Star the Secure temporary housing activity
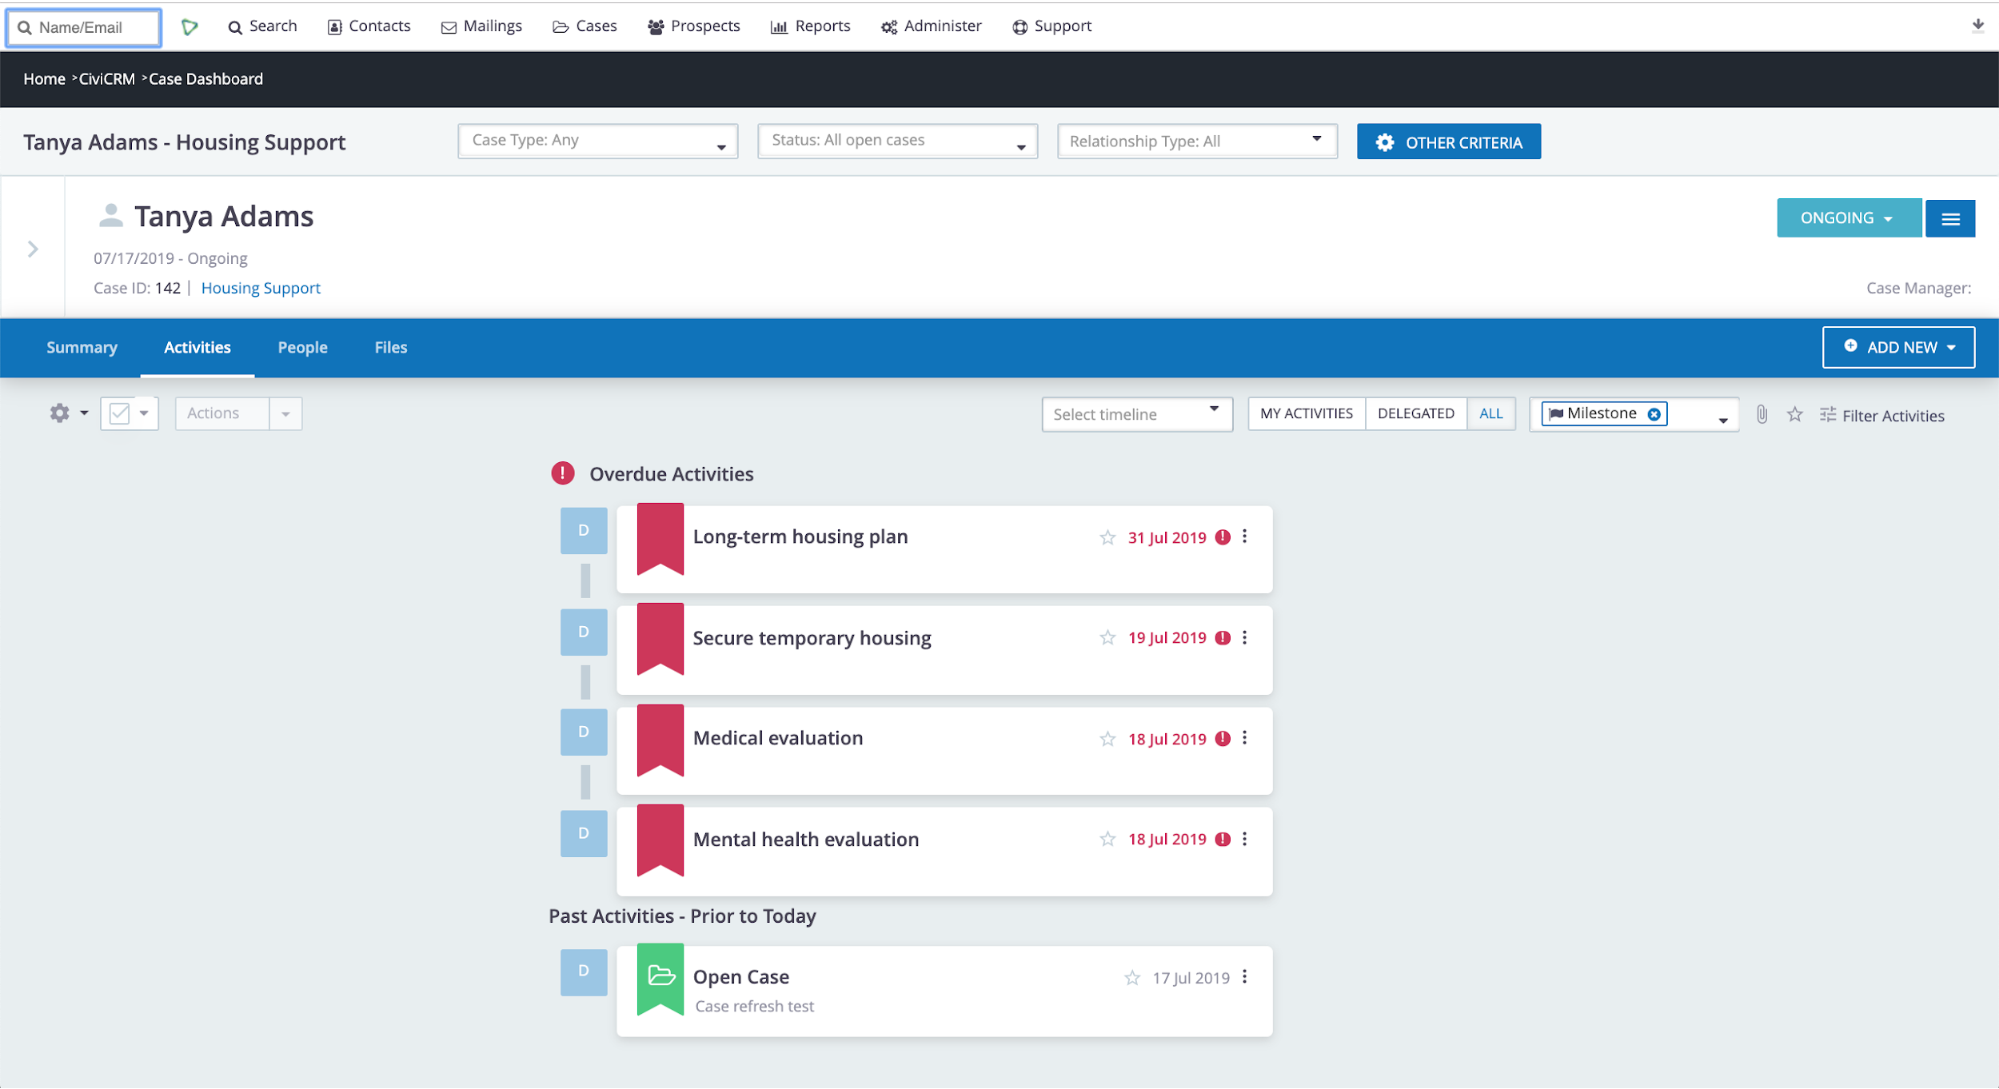Screen dimensions: 1999x1089 (x=1107, y=638)
